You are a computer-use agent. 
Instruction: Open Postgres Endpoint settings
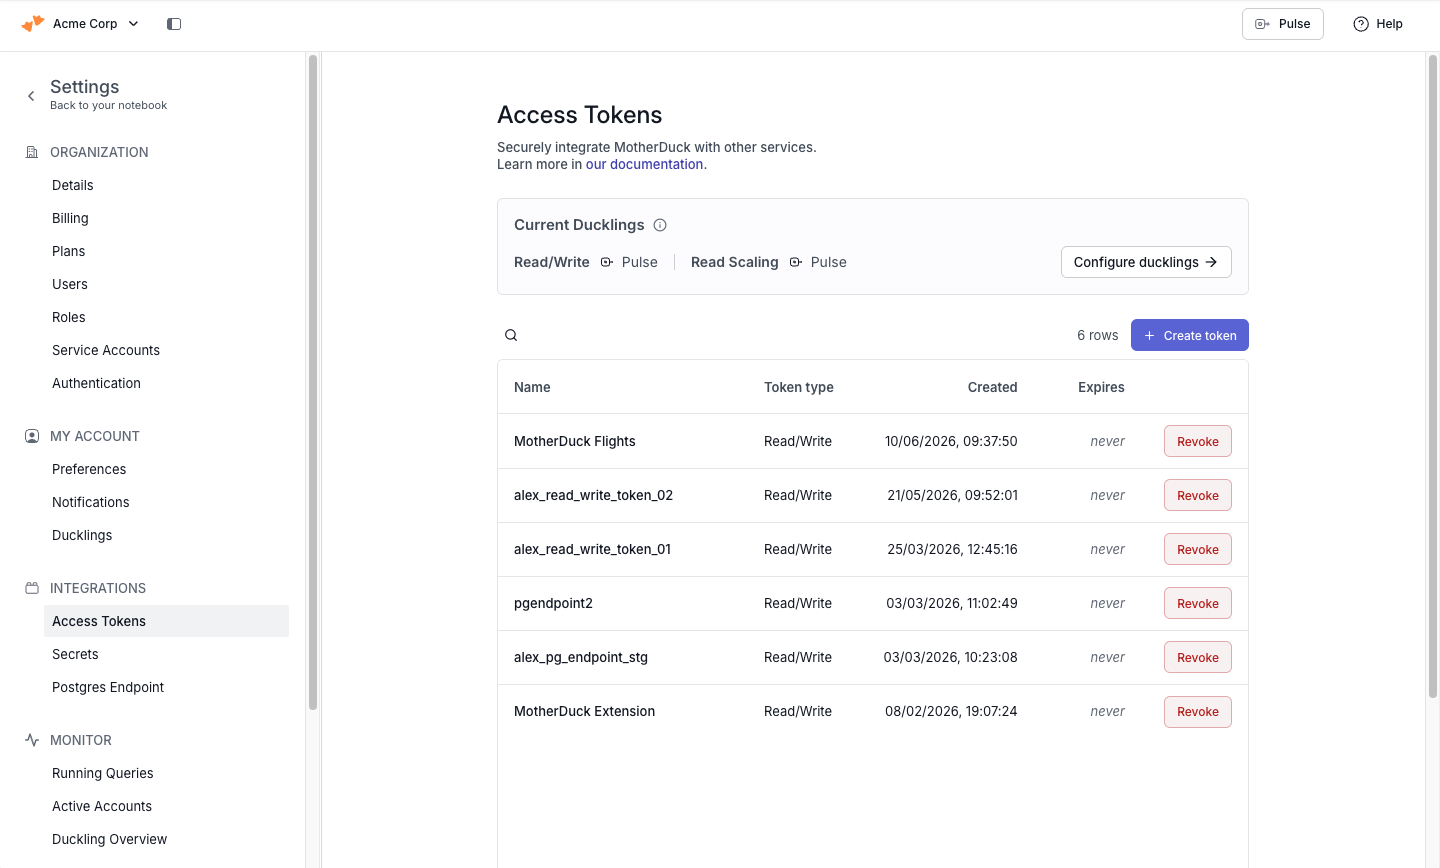tap(108, 687)
